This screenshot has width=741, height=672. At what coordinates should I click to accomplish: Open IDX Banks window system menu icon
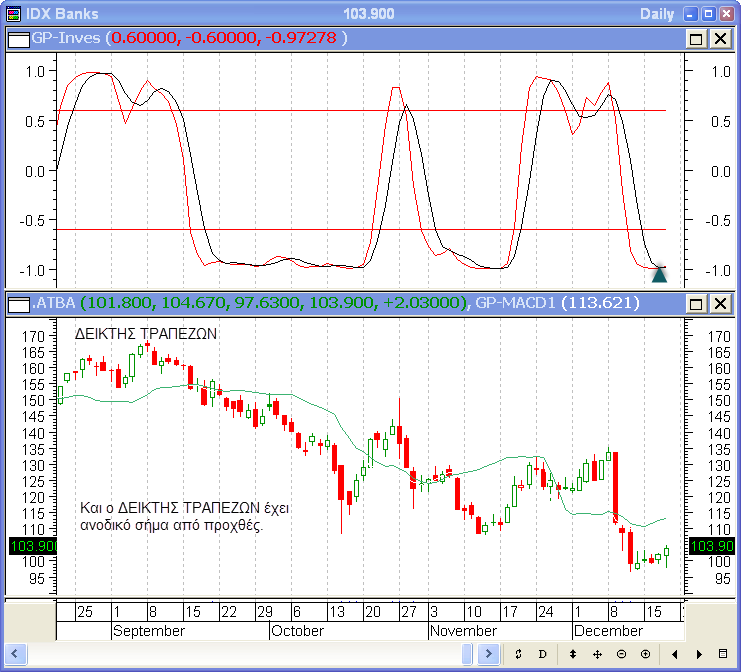pyautogui.click(x=13, y=13)
